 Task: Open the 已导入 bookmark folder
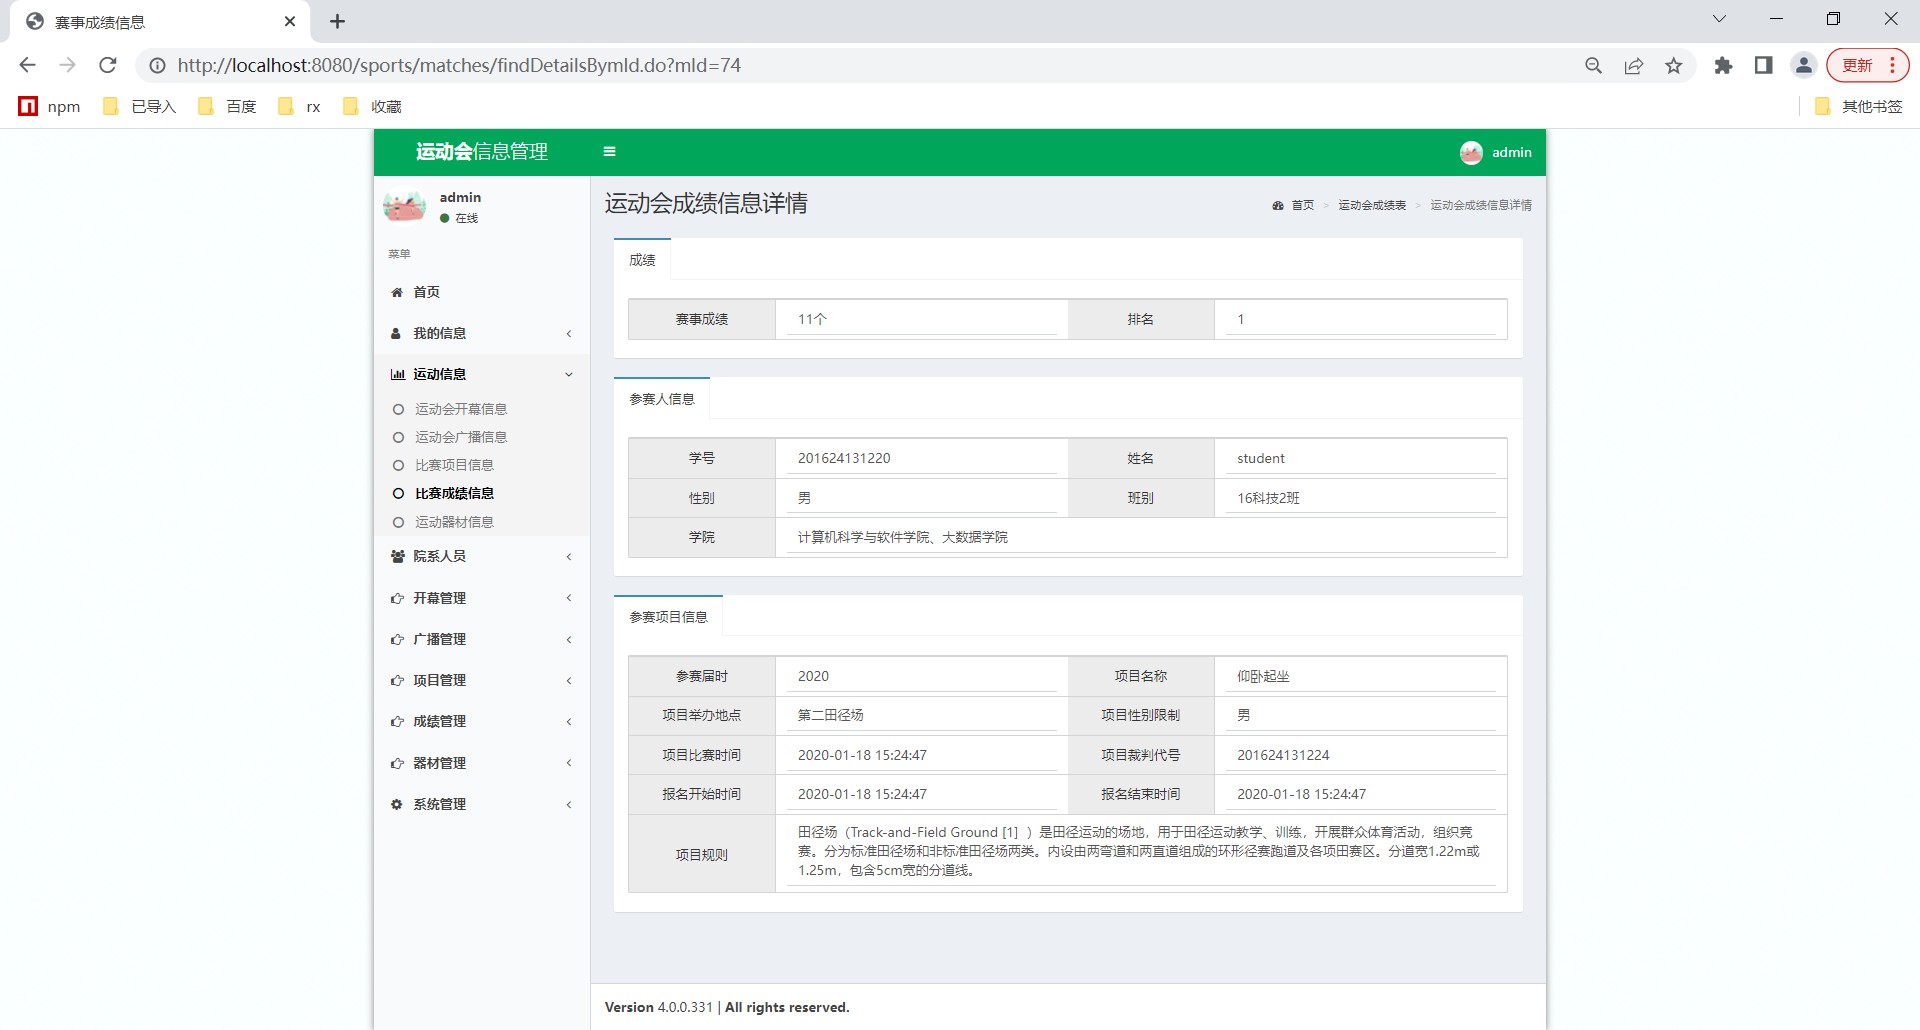(x=140, y=106)
